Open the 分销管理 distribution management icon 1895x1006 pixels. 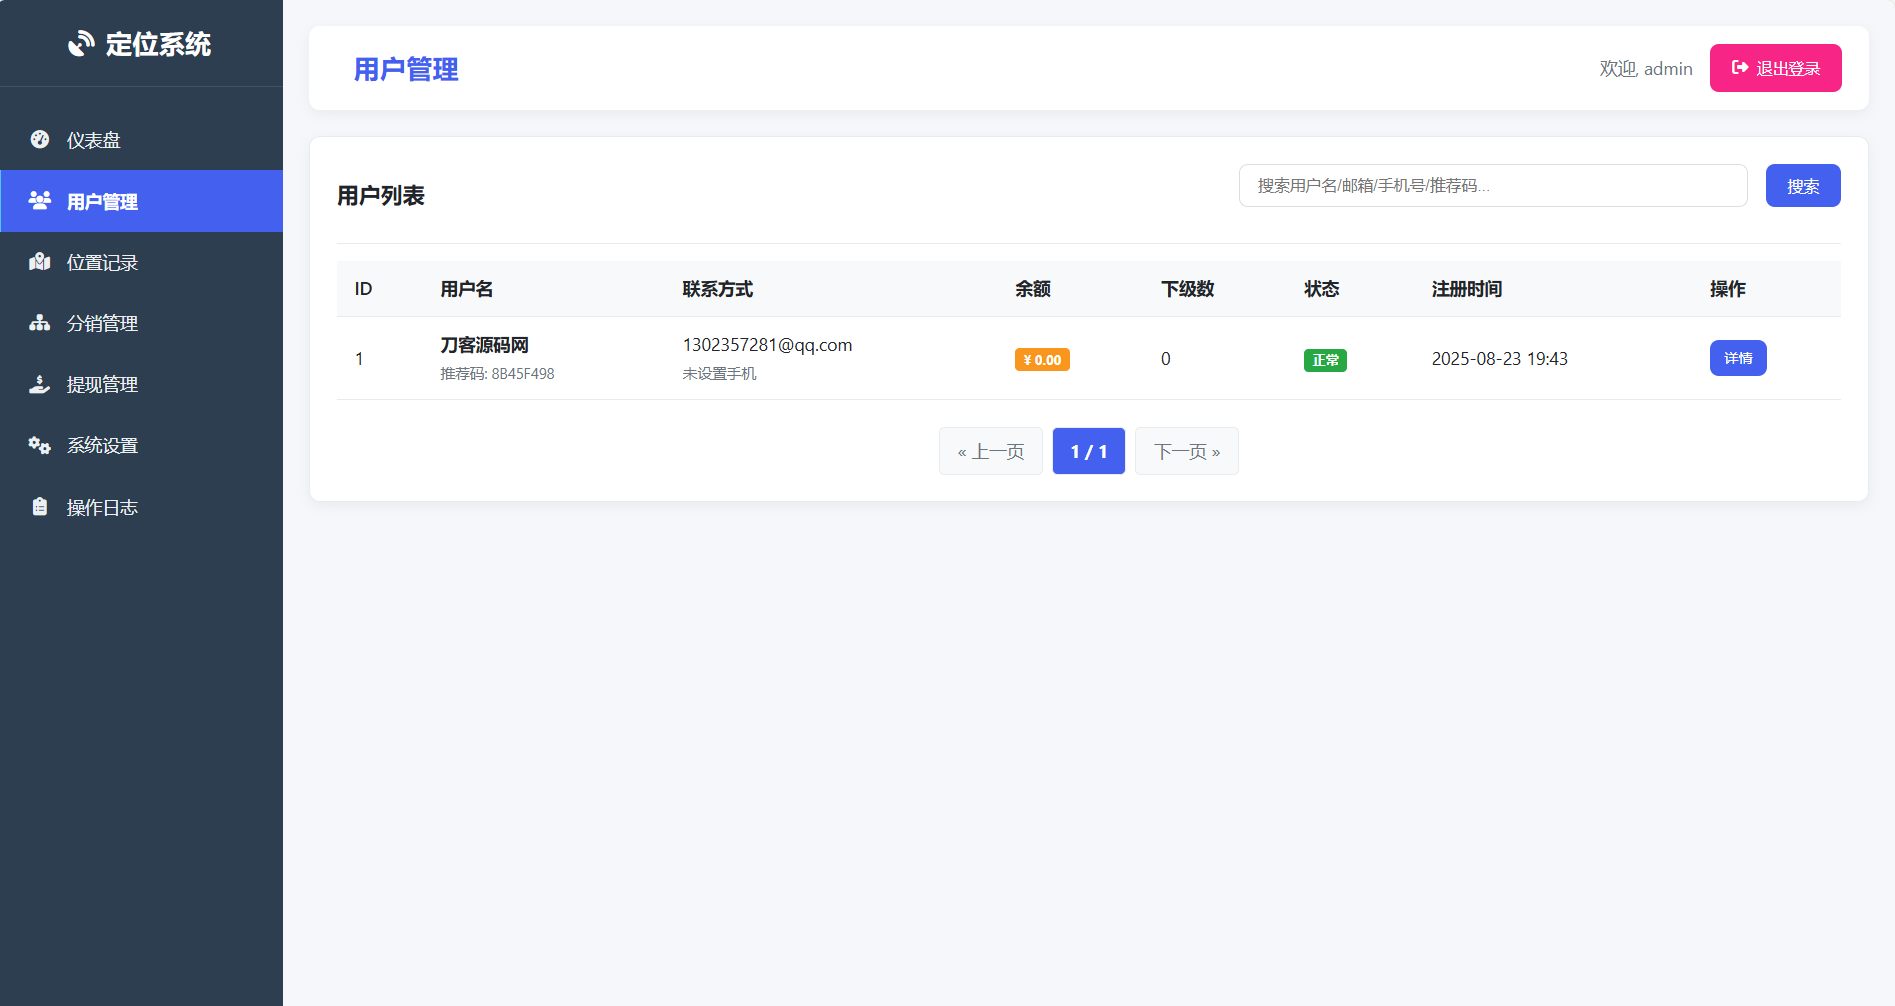(x=40, y=322)
